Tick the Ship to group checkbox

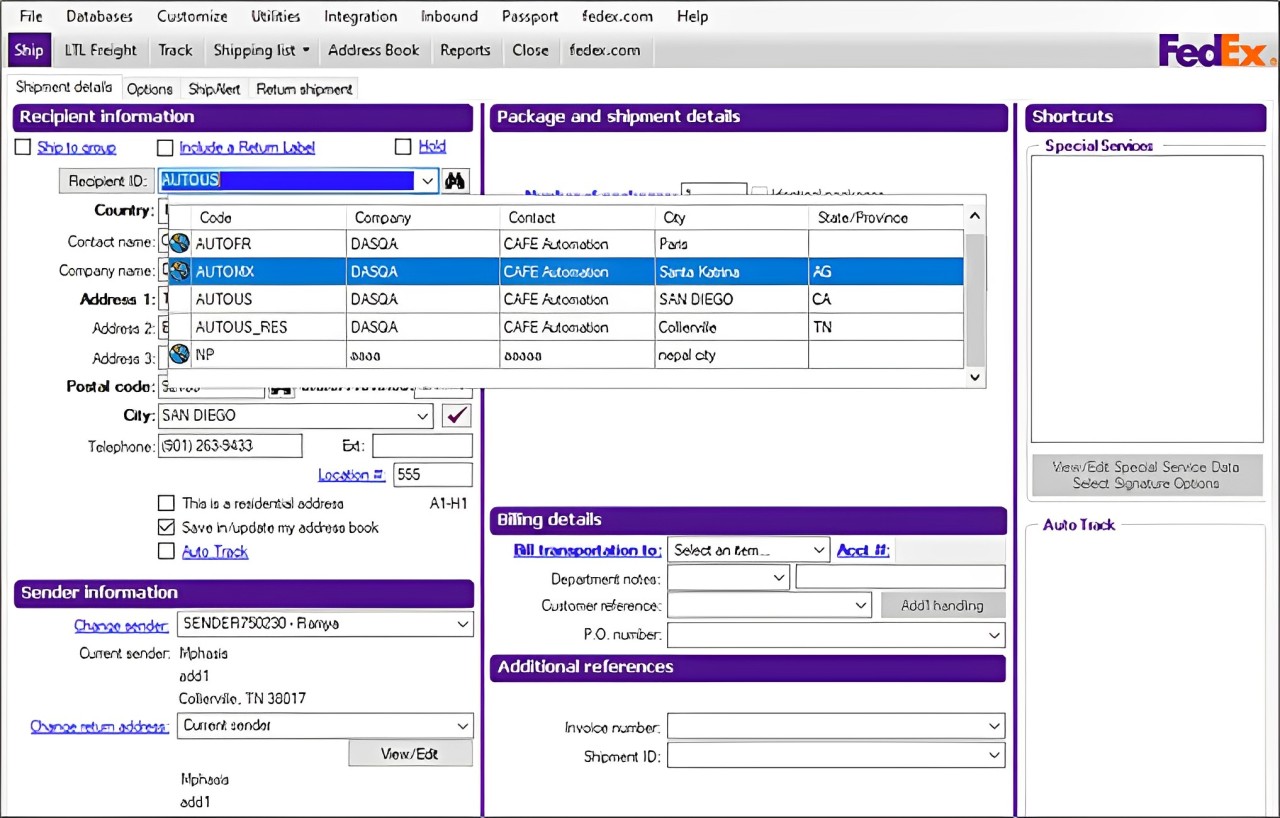(23, 147)
